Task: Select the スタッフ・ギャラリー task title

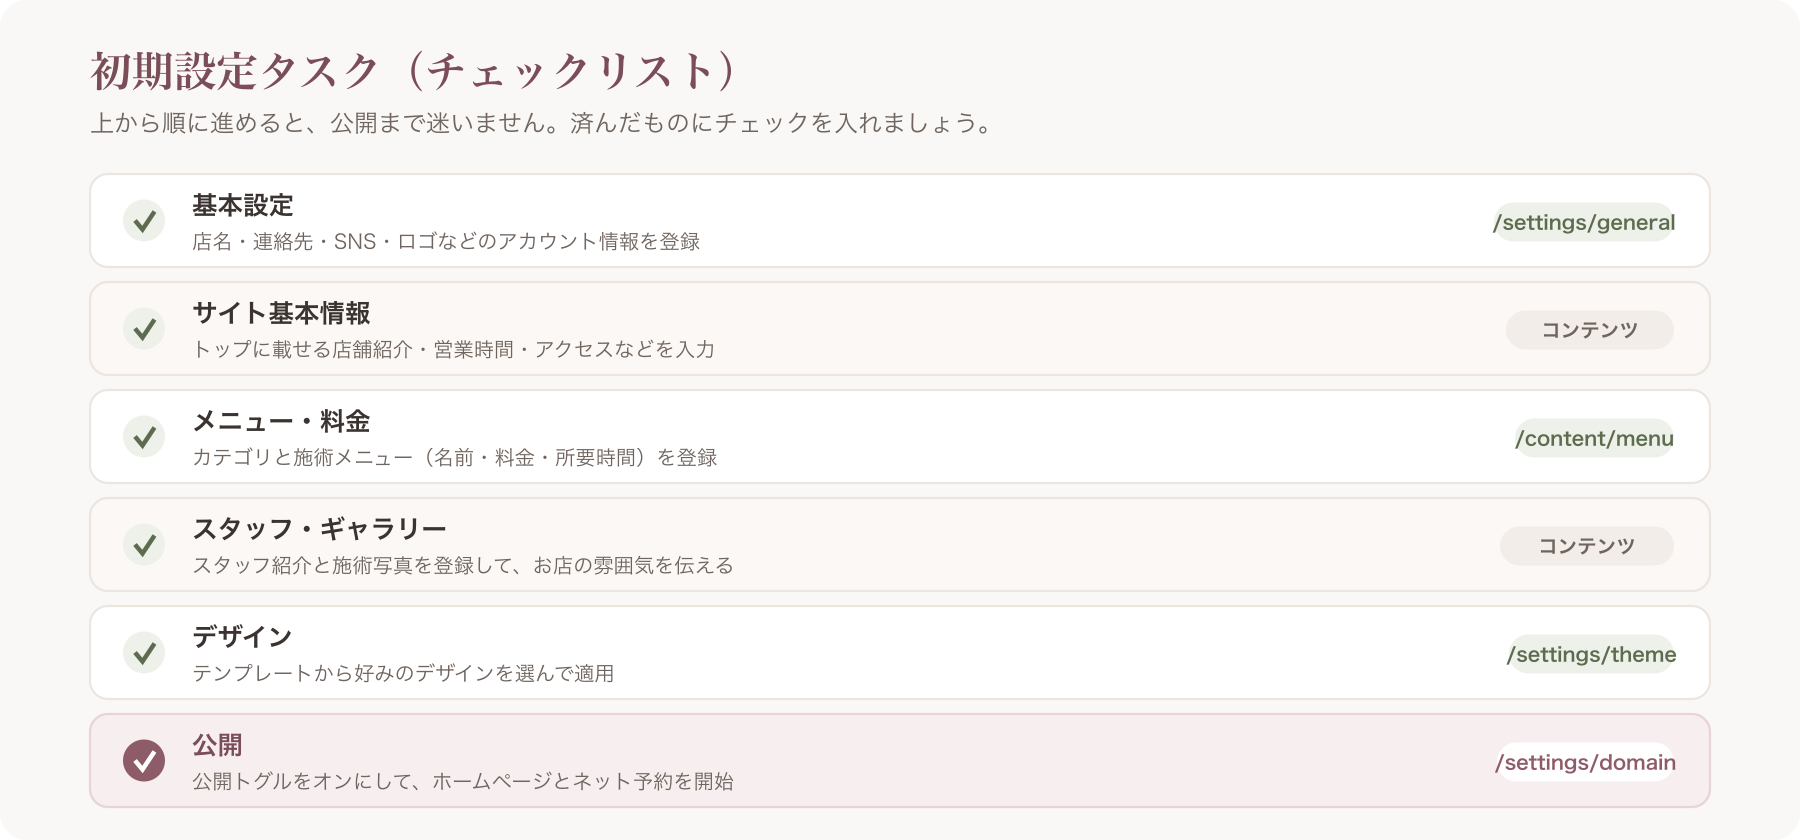Action: (x=319, y=529)
